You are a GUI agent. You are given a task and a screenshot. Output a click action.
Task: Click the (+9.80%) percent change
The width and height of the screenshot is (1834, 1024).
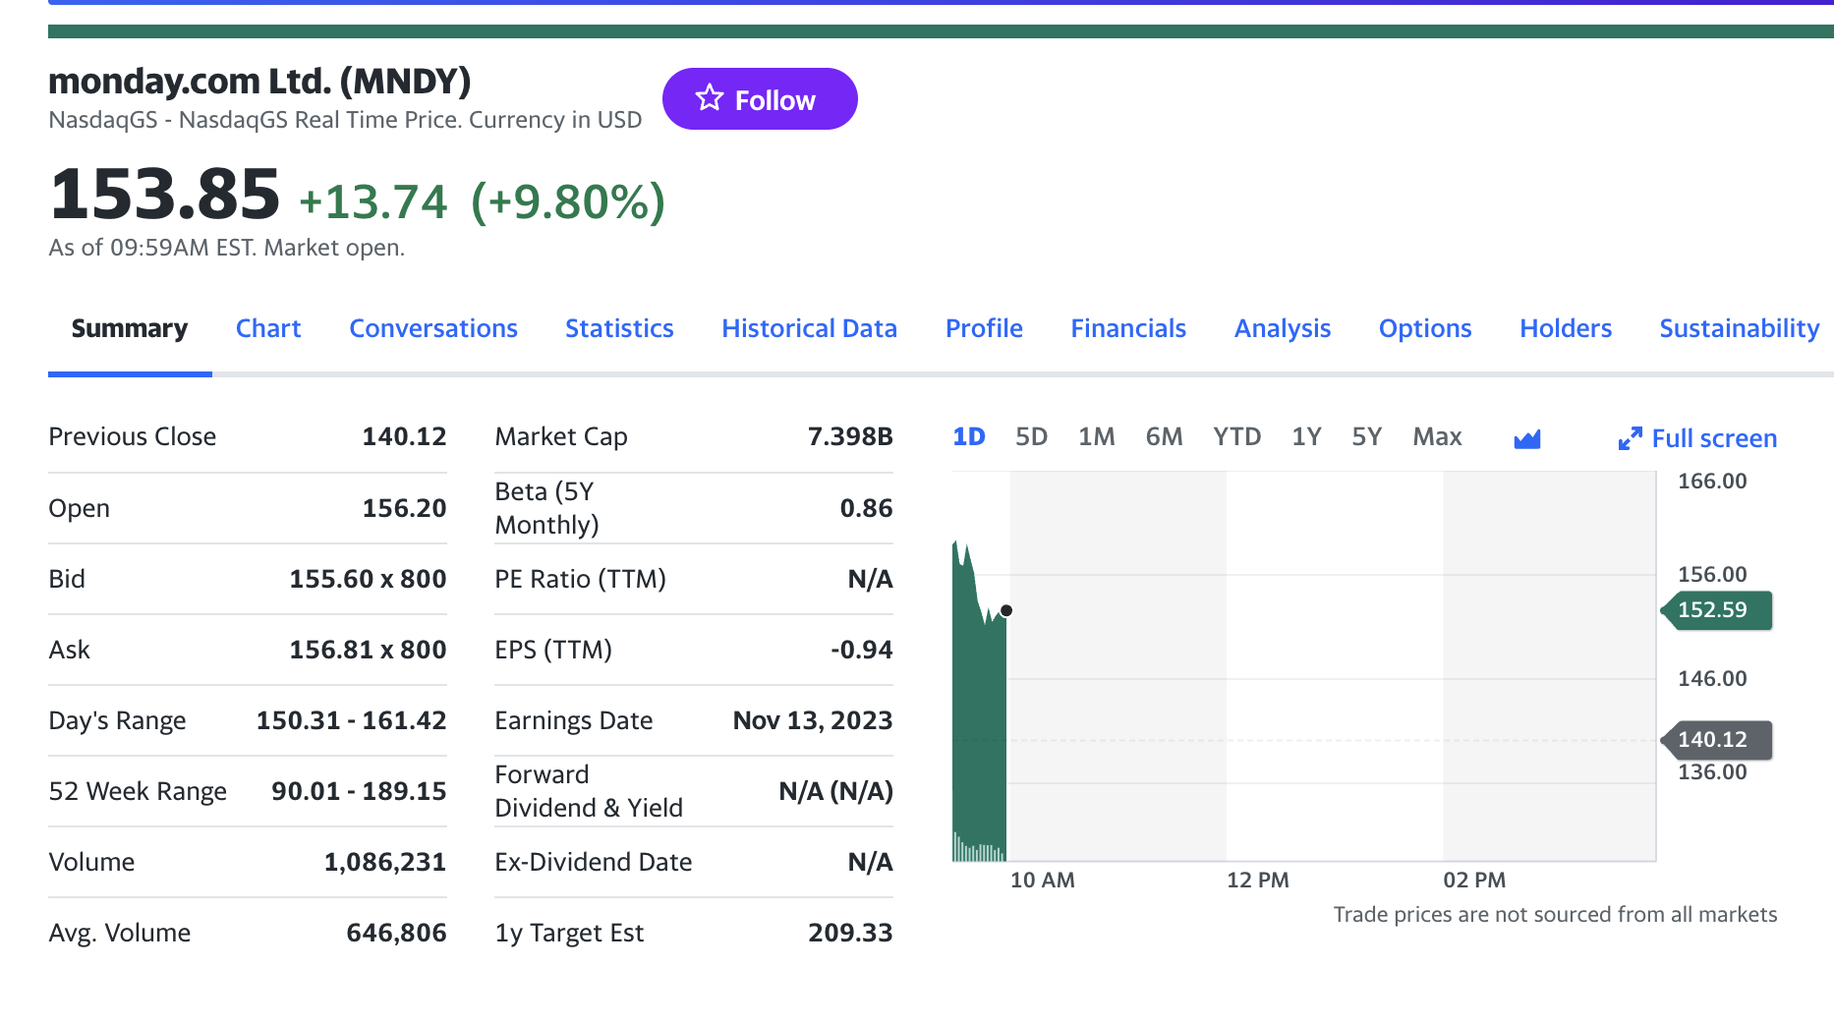567,201
